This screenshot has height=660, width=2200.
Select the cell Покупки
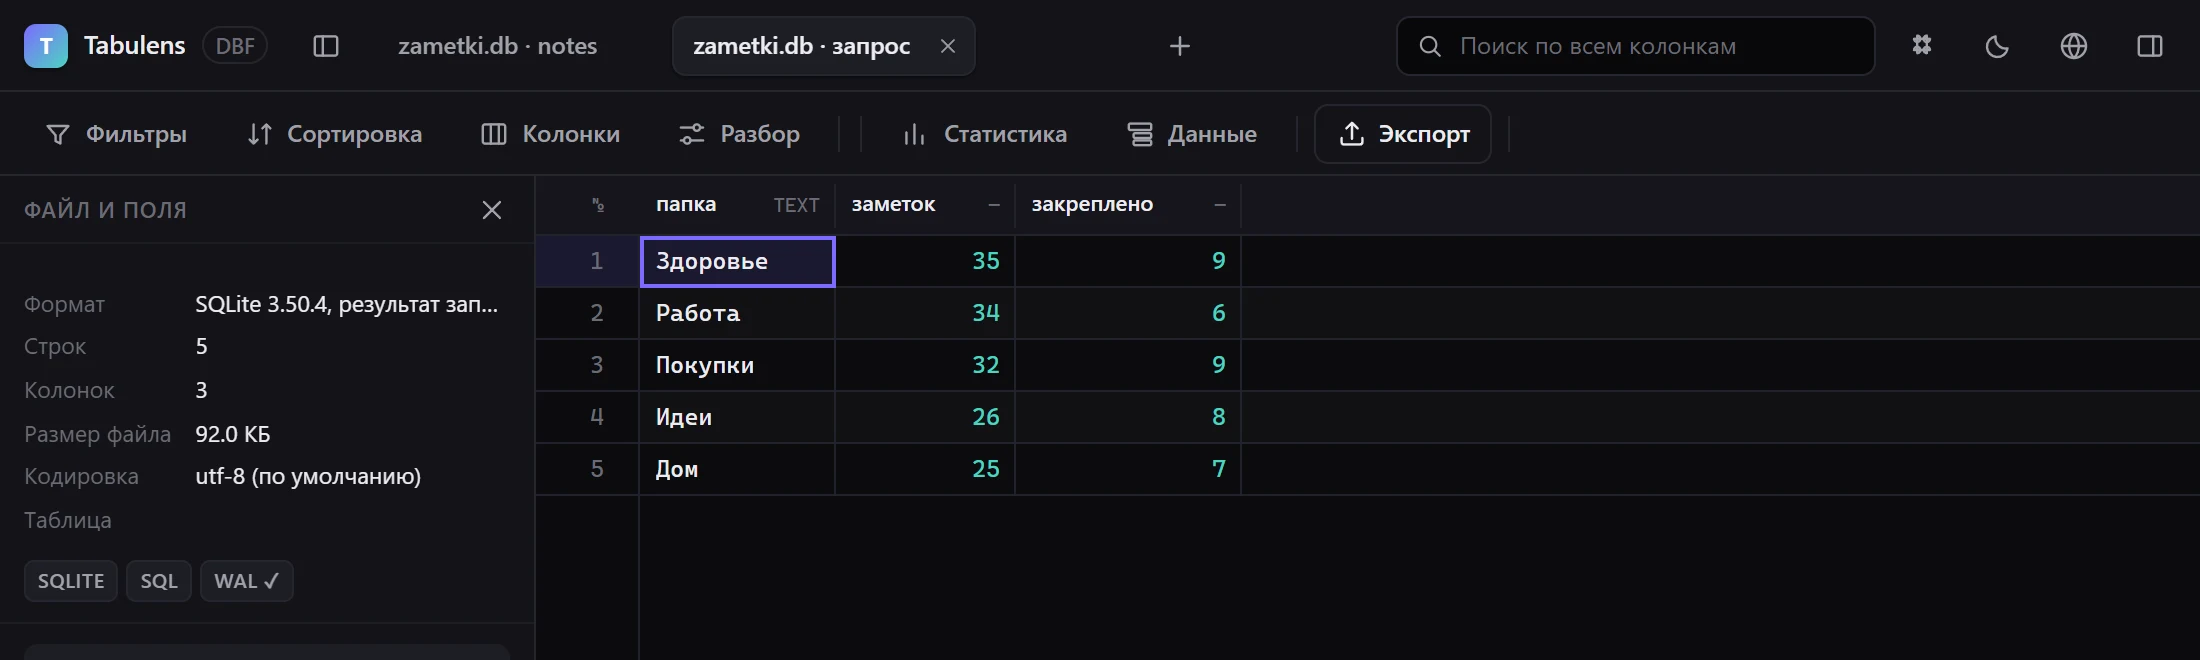pos(737,365)
